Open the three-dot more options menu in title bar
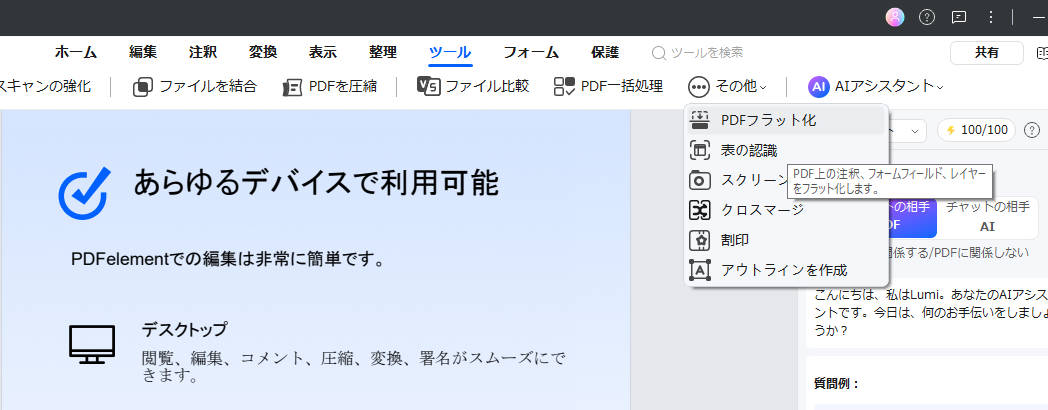 [991, 17]
